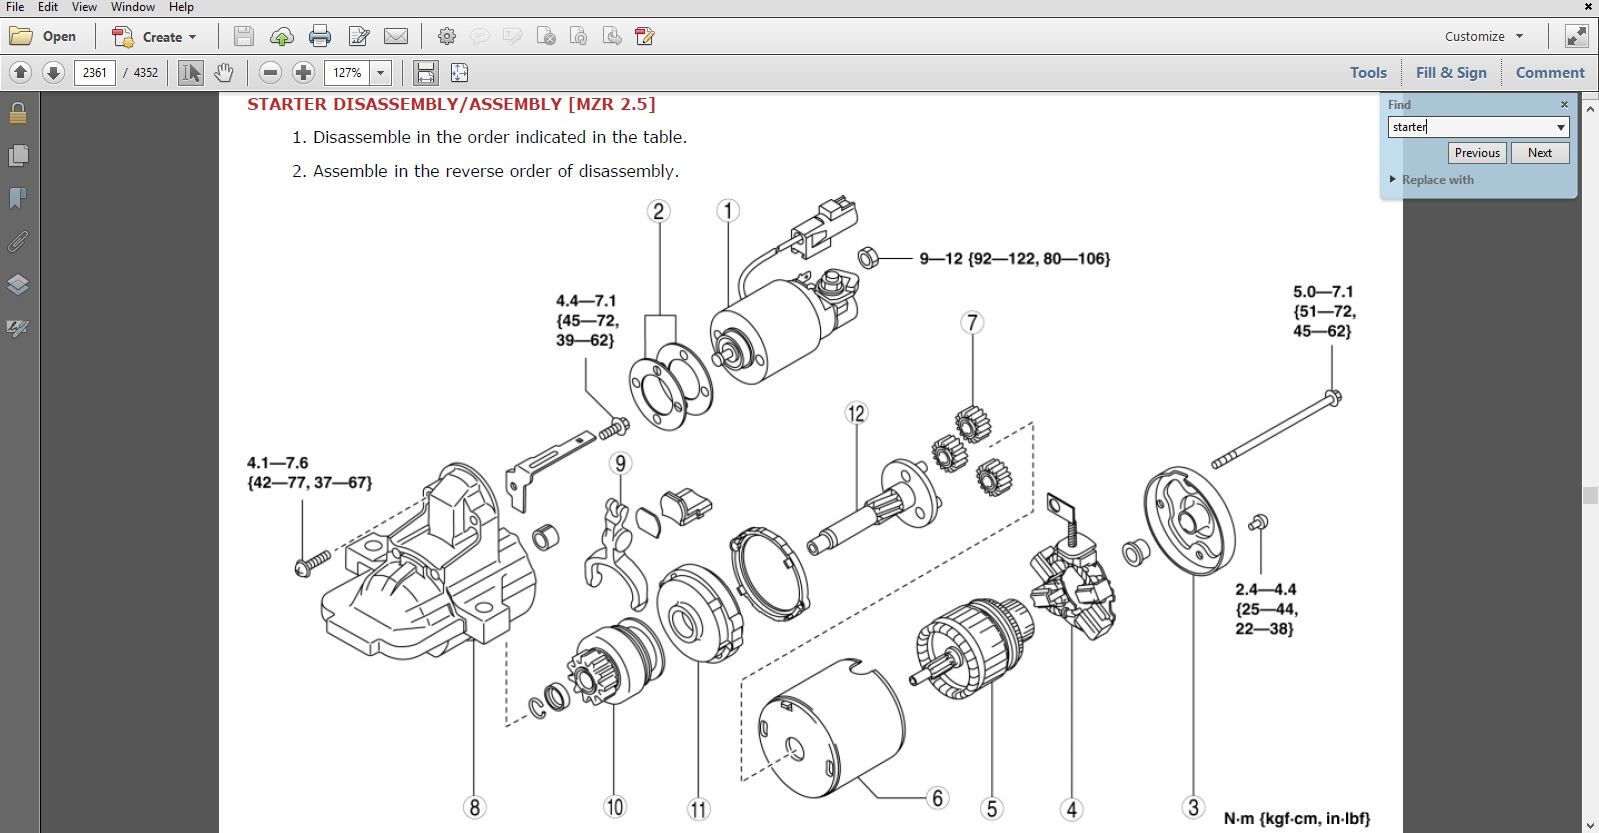The width and height of the screenshot is (1599, 833).
Task: Select the Hand pan tool
Action: click(x=224, y=73)
